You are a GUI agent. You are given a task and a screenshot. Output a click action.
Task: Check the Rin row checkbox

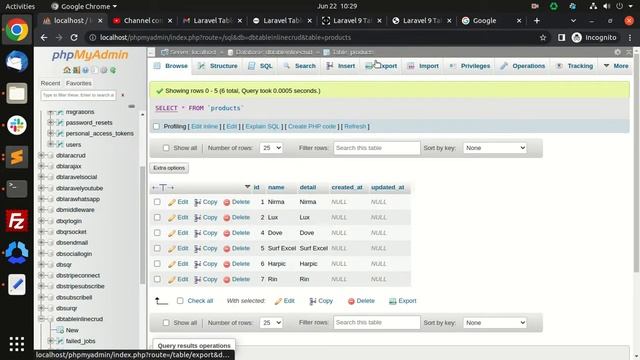[157, 280]
